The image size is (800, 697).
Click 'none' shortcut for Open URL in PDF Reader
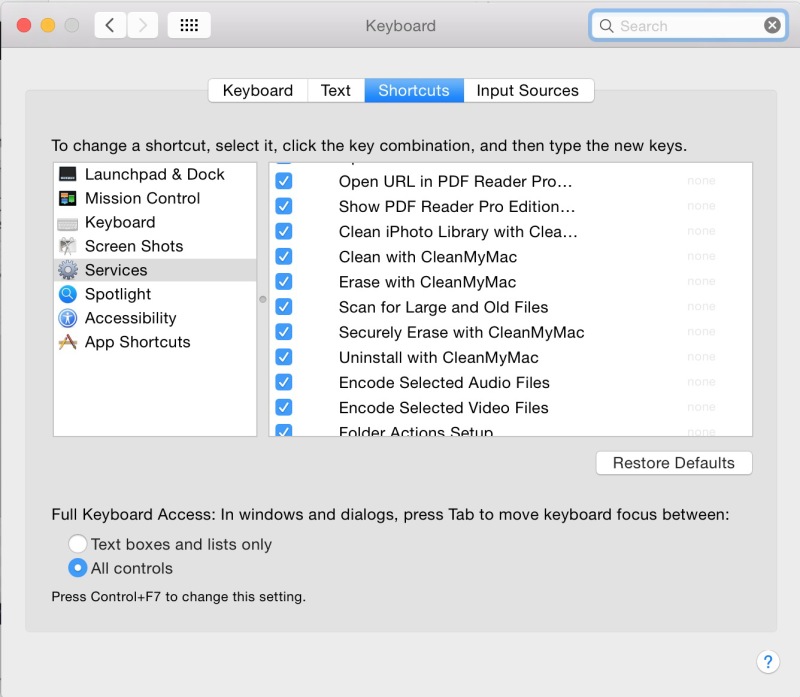[x=701, y=181]
